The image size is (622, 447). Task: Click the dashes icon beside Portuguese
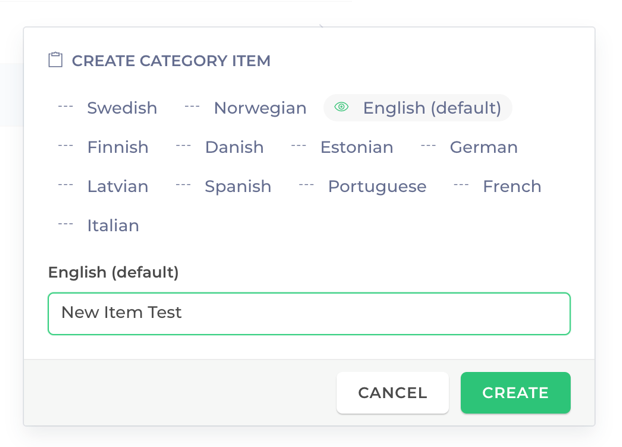[306, 185]
